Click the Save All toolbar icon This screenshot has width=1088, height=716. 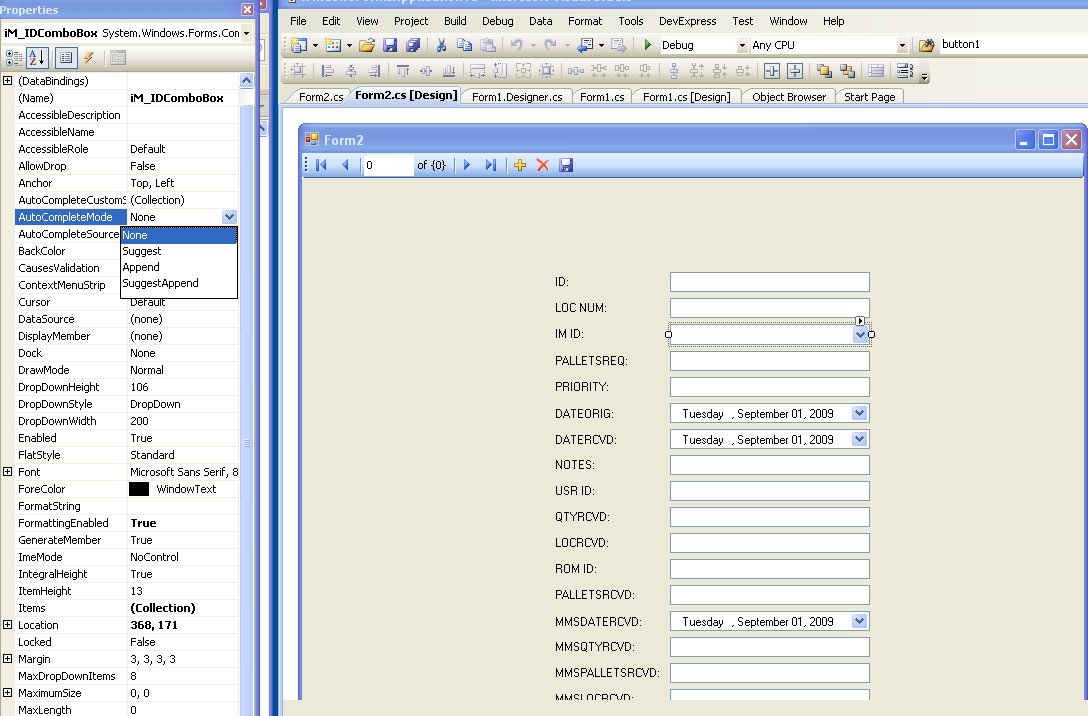click(x=412, y=44)
